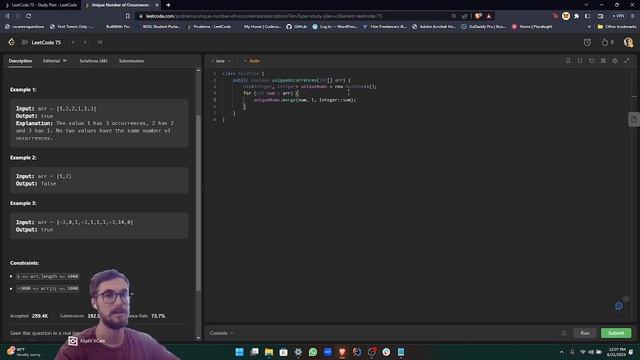Viewport: 640px width, 360px height.
Task: Open the user profile avatar
Action: 628,42
